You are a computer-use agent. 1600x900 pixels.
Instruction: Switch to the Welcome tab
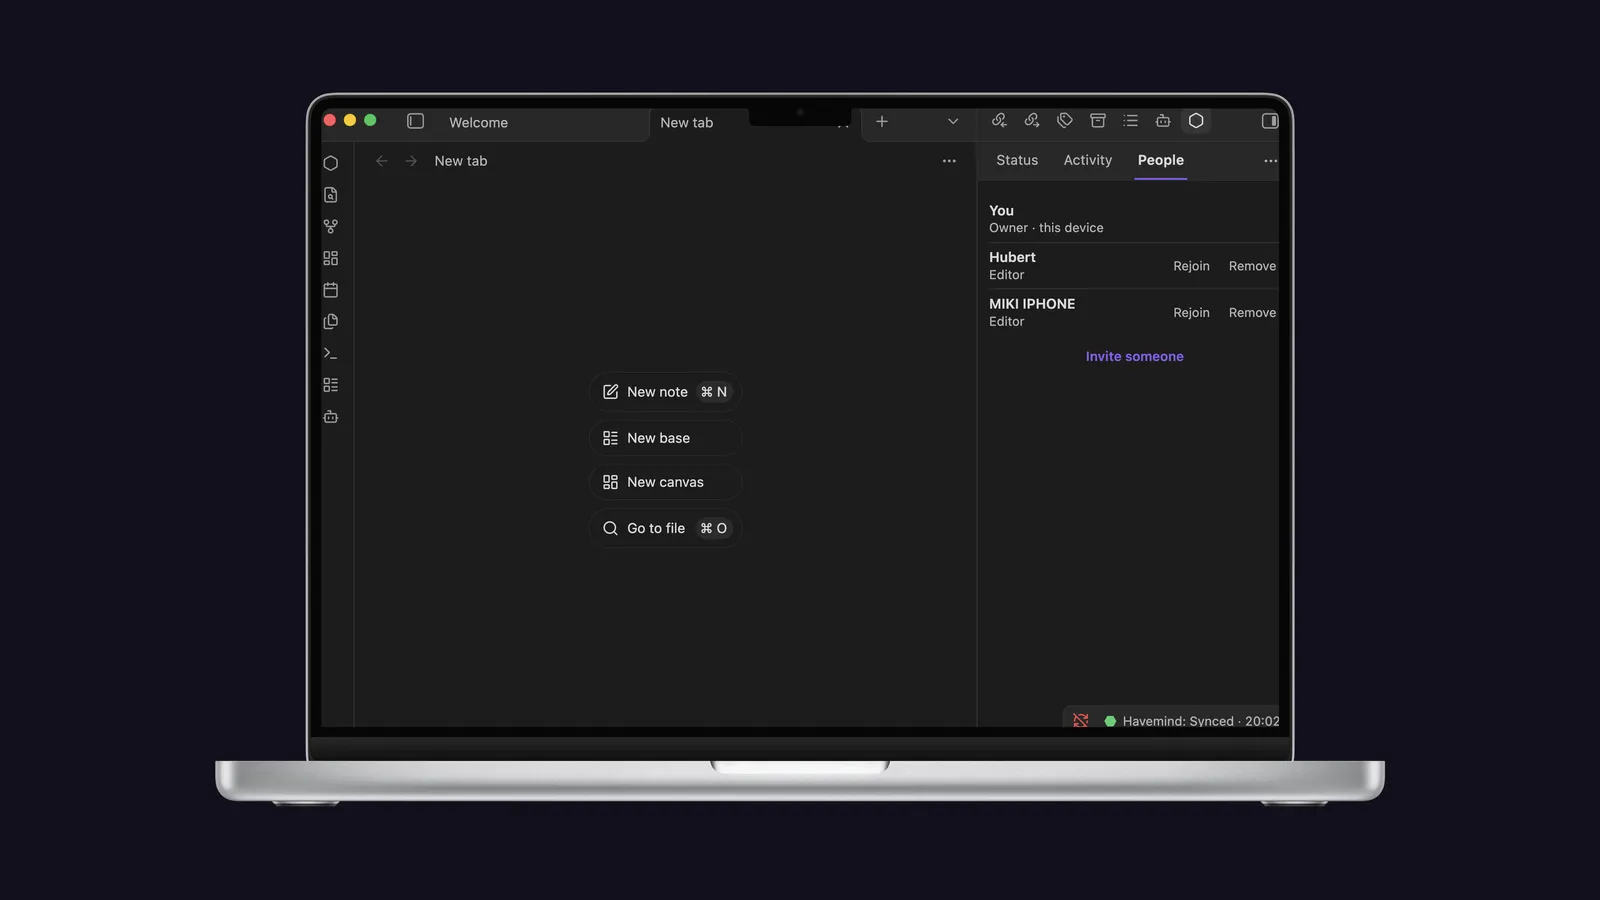point(478,123)
